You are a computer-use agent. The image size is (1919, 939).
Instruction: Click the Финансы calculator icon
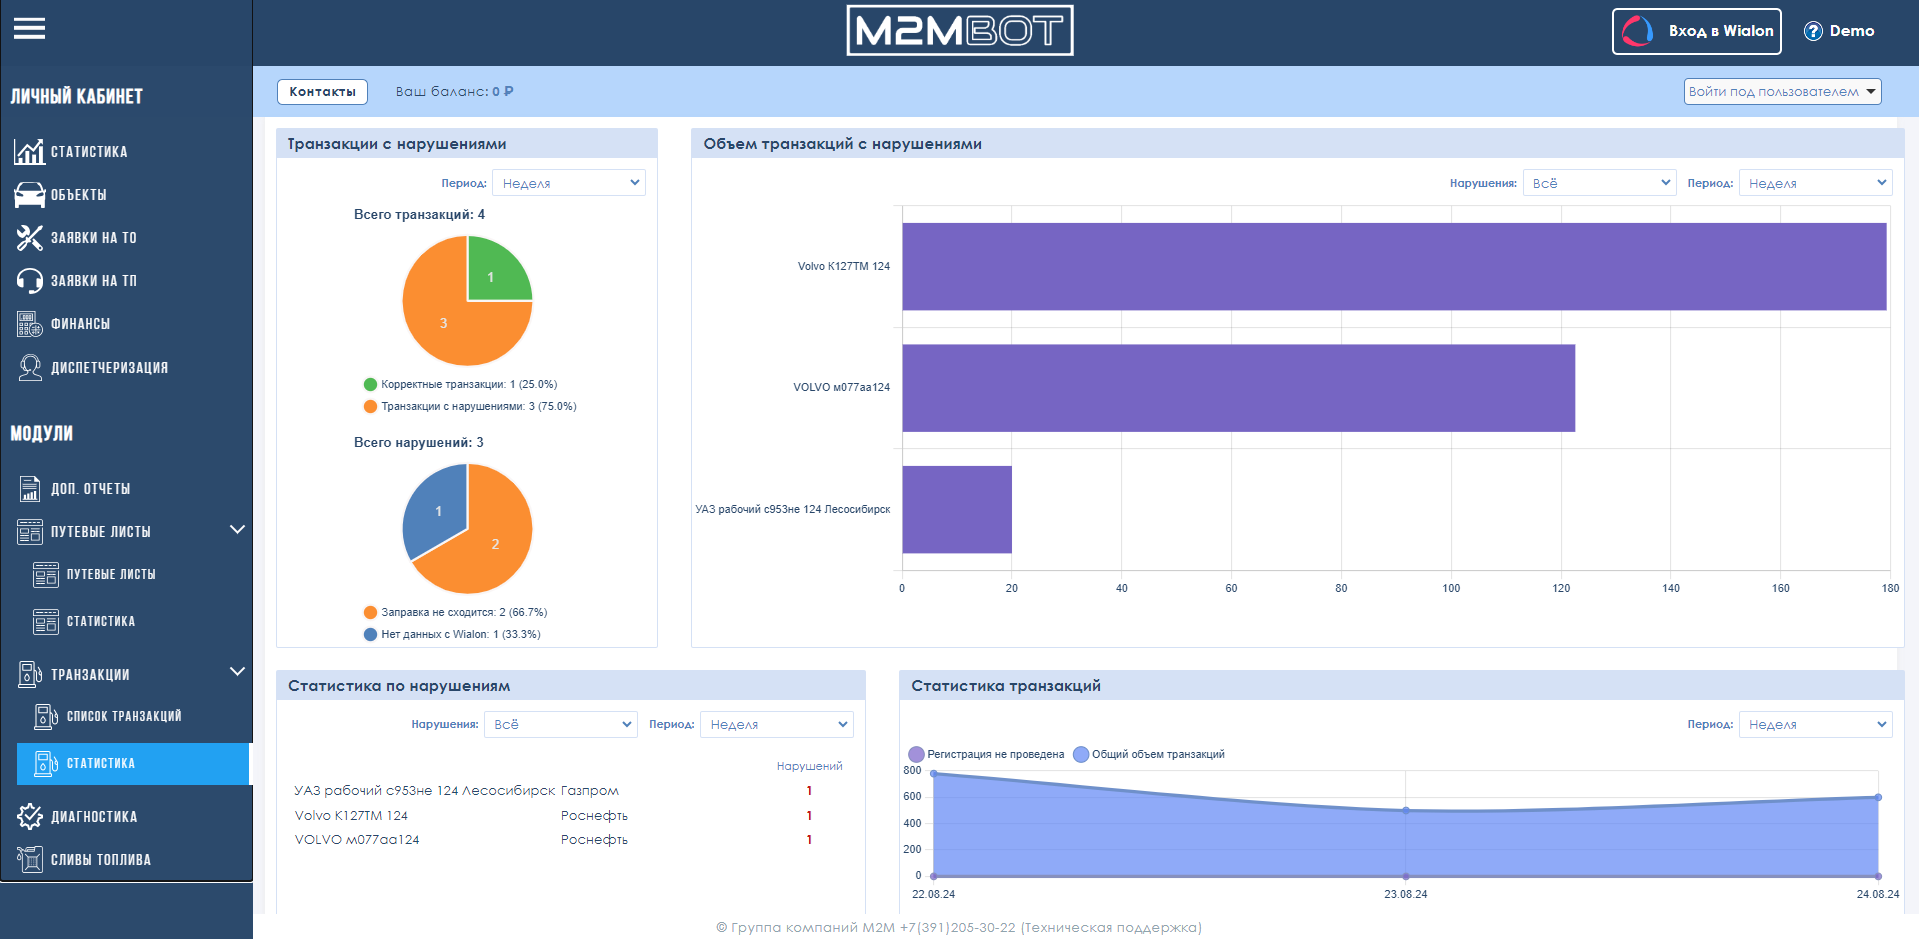[29, 324]
